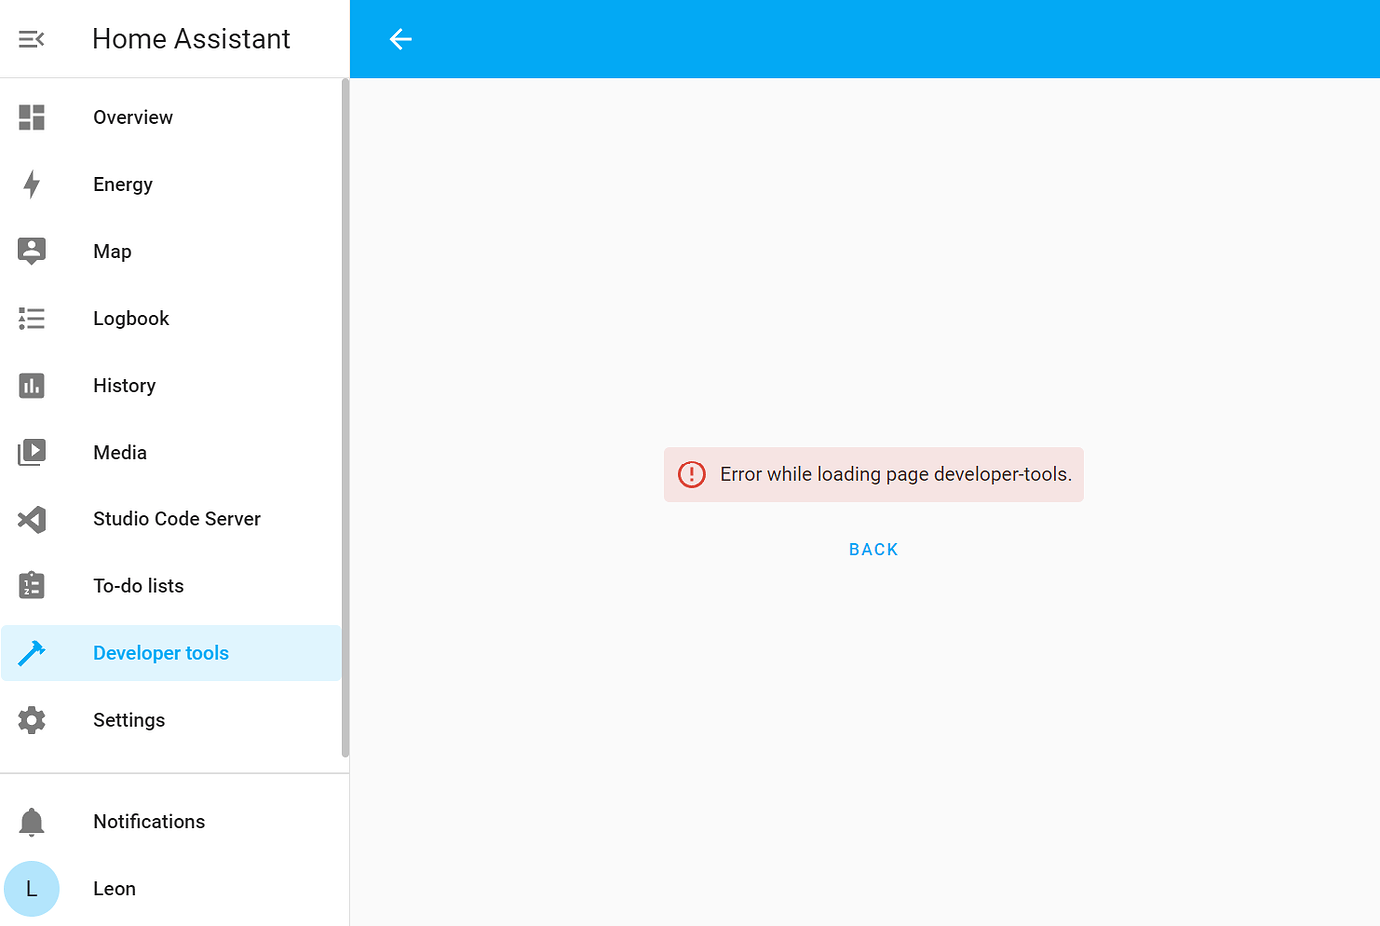This screenshot has height=926, width=1380.
Task: Click the History bar chart icon
Action: tap(31, 385)
